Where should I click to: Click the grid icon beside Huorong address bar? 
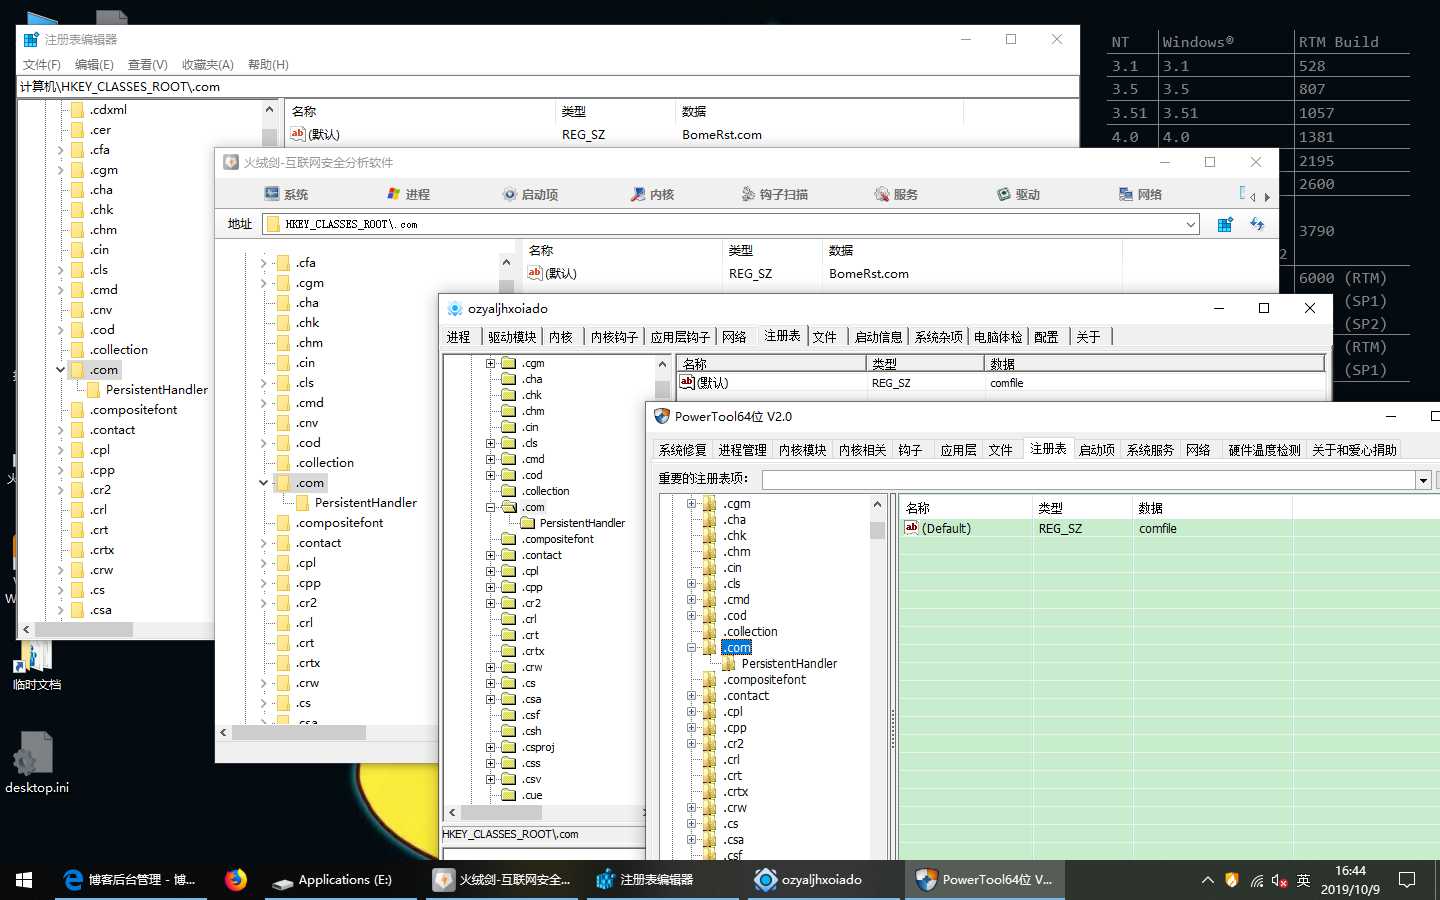click(x=1225, y=224)
